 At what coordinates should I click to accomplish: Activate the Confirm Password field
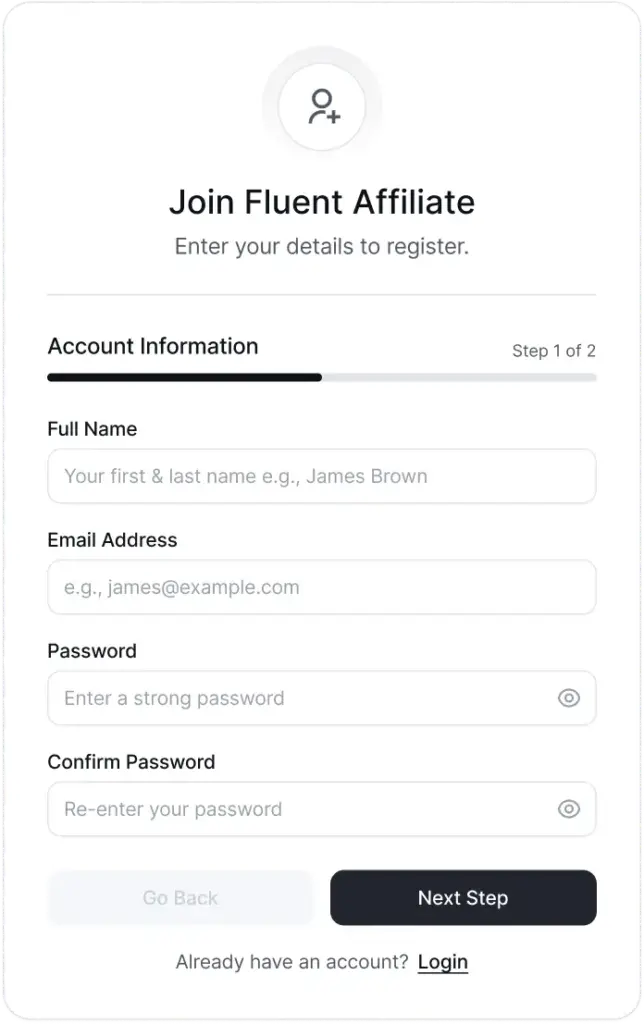[x=300, y=809]
